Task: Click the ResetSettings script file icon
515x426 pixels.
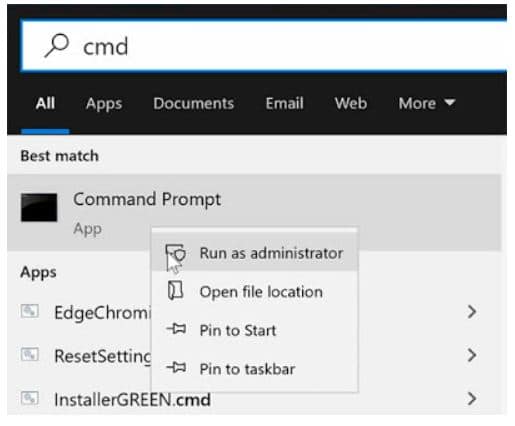Action: [x=30, y=354]
